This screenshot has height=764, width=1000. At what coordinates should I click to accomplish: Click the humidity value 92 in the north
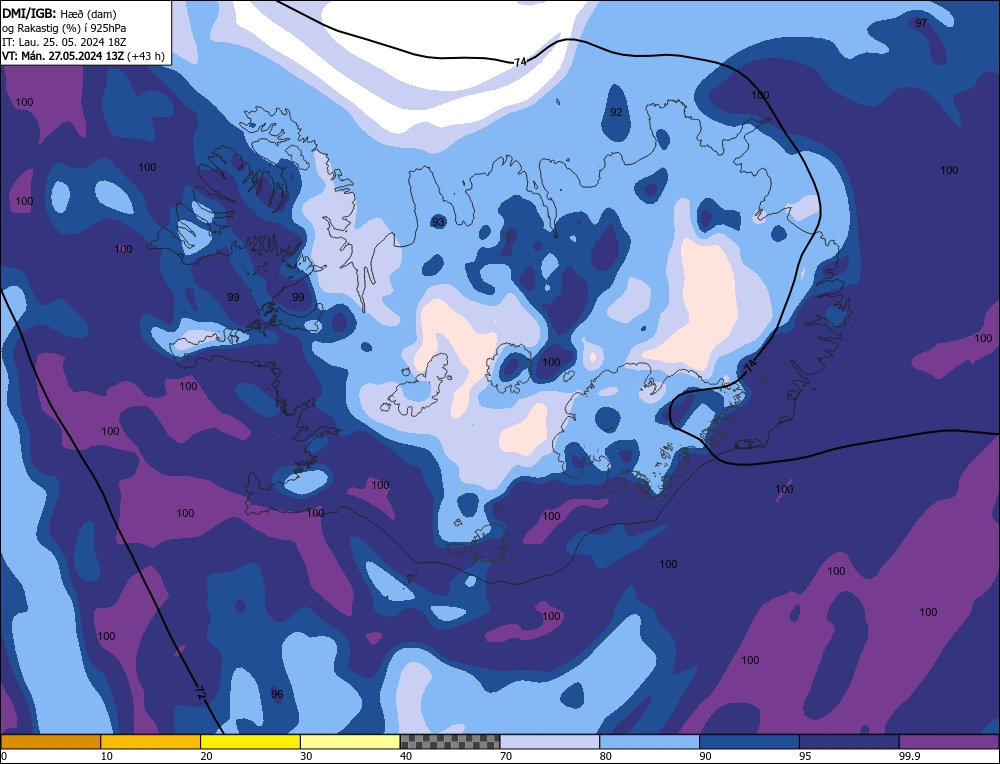[616, 112]
